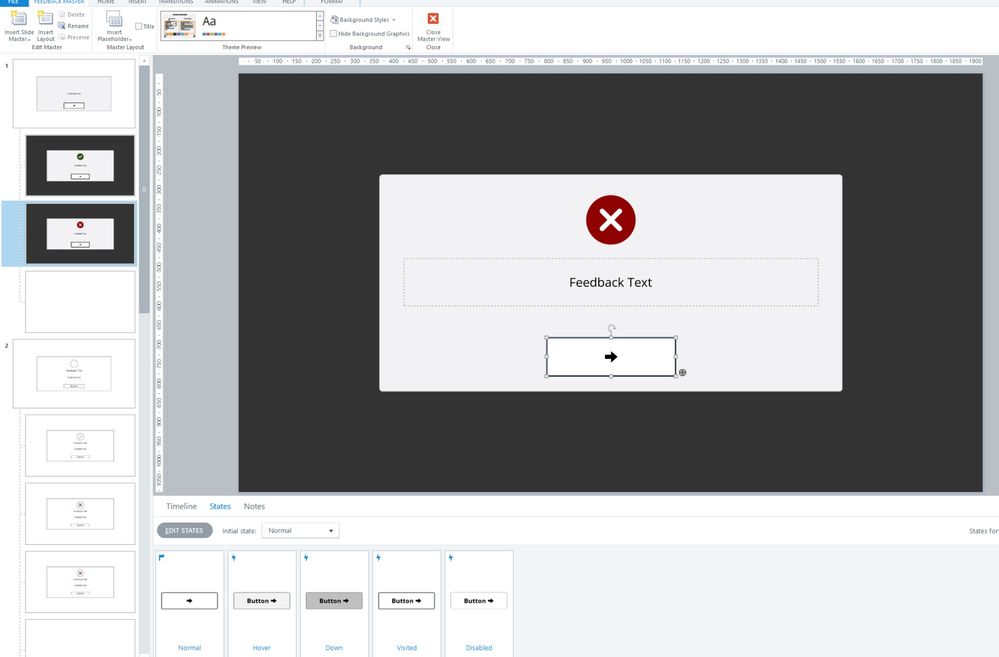999x657 pixels.
Task: Click the horizontal ruler above the slide
Action: point(610,61)
